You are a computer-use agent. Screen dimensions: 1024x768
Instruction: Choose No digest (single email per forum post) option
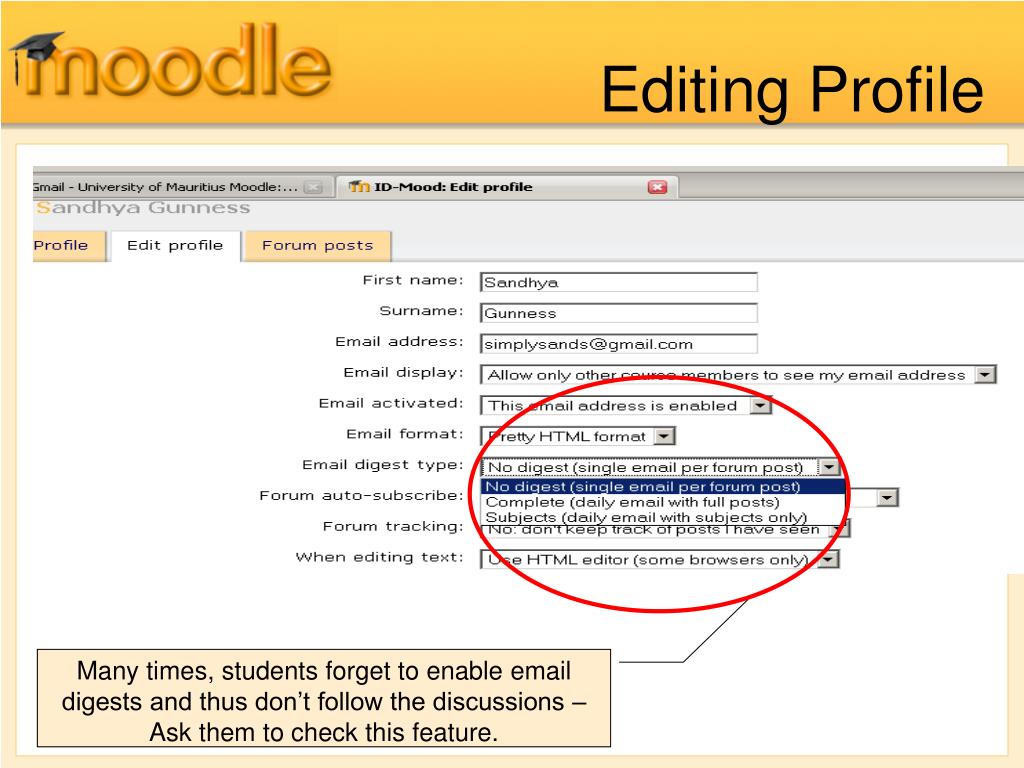coord(663,487)
